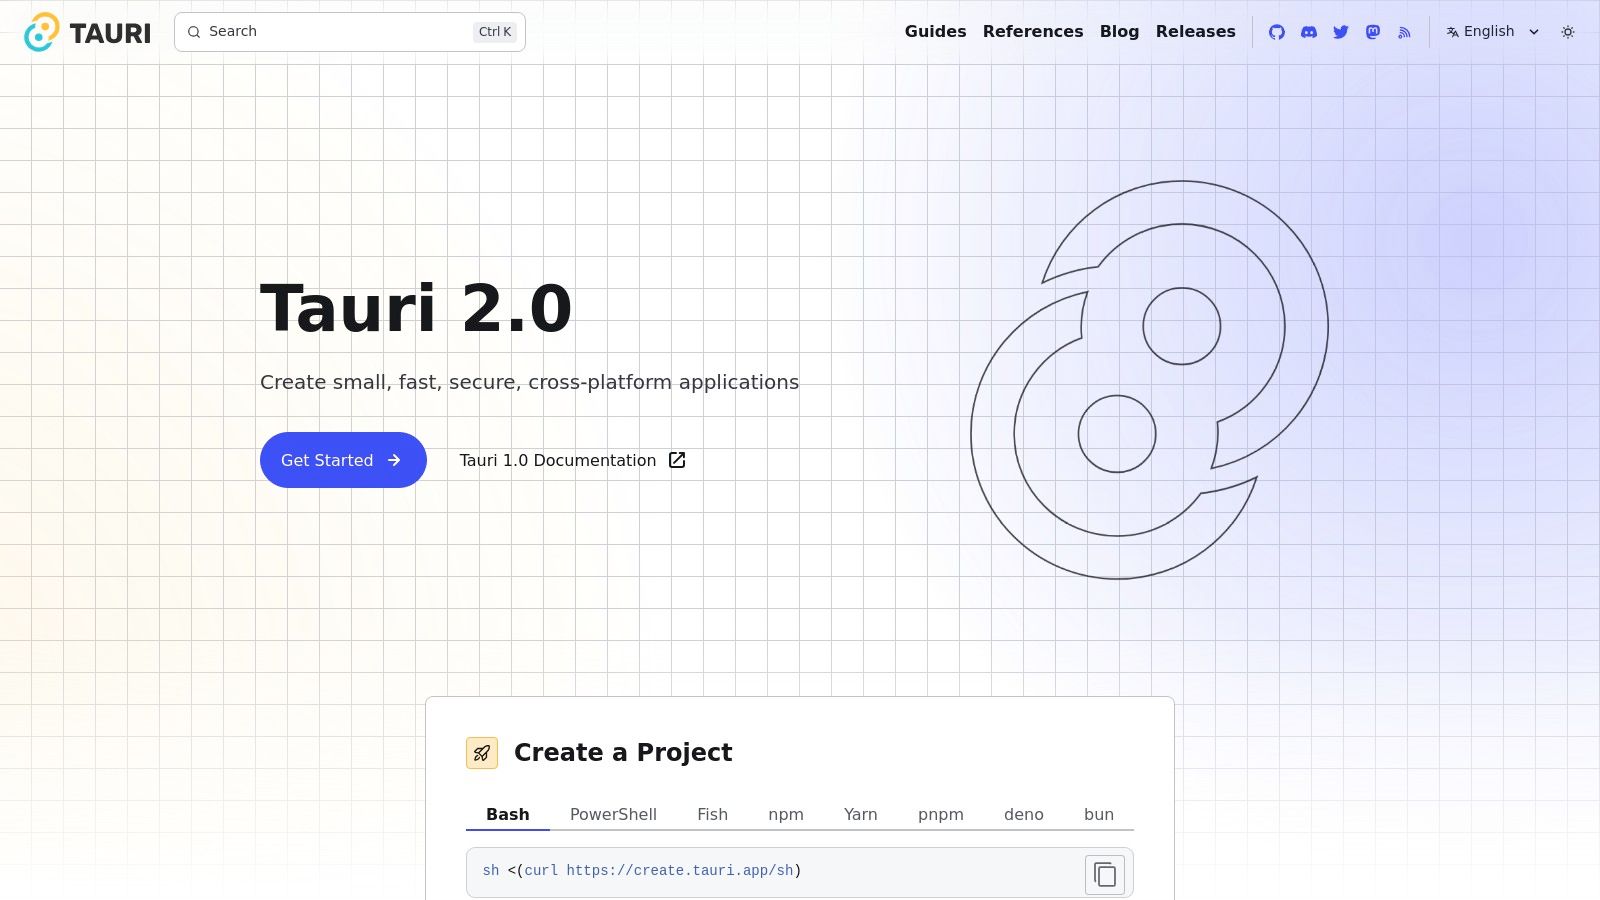
Task: Open the Releases page
Action: click(x=1195, y=31)
